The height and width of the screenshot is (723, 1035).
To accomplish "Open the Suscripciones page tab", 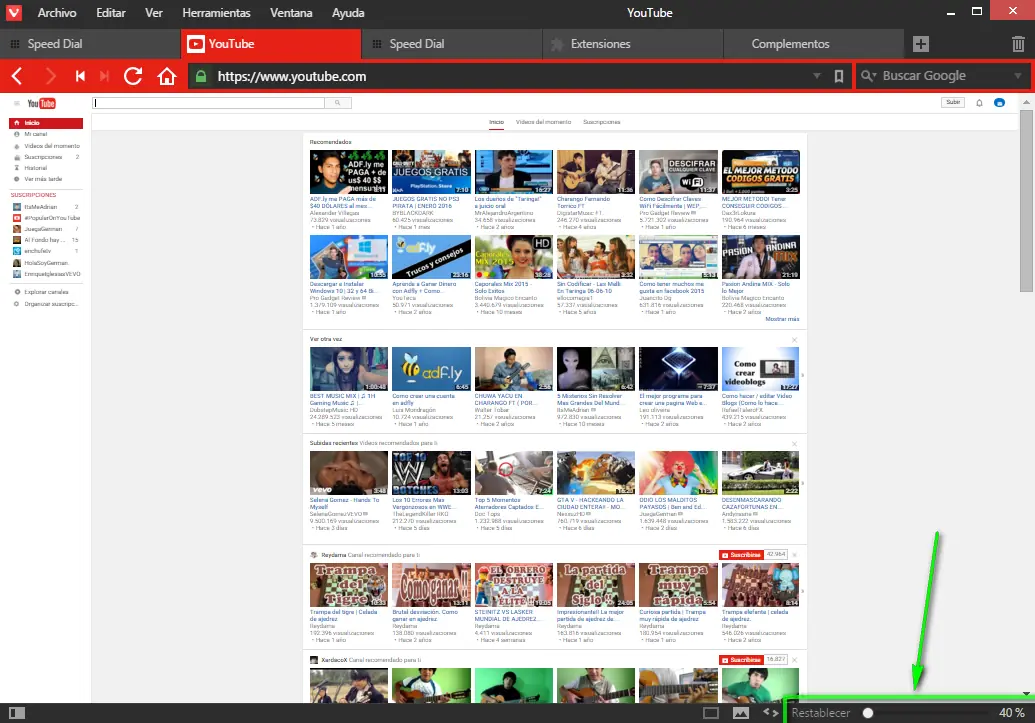I will coord(601,122).
